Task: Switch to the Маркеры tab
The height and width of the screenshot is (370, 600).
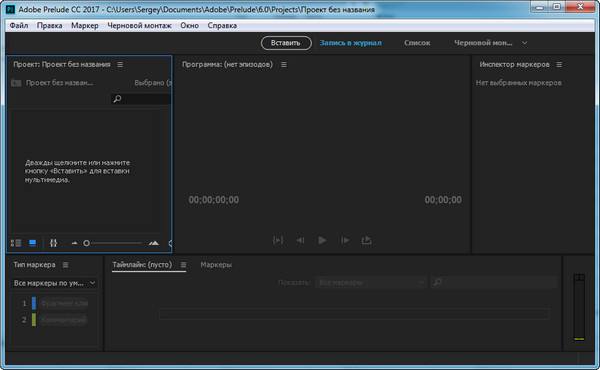Action: (216, 265)
